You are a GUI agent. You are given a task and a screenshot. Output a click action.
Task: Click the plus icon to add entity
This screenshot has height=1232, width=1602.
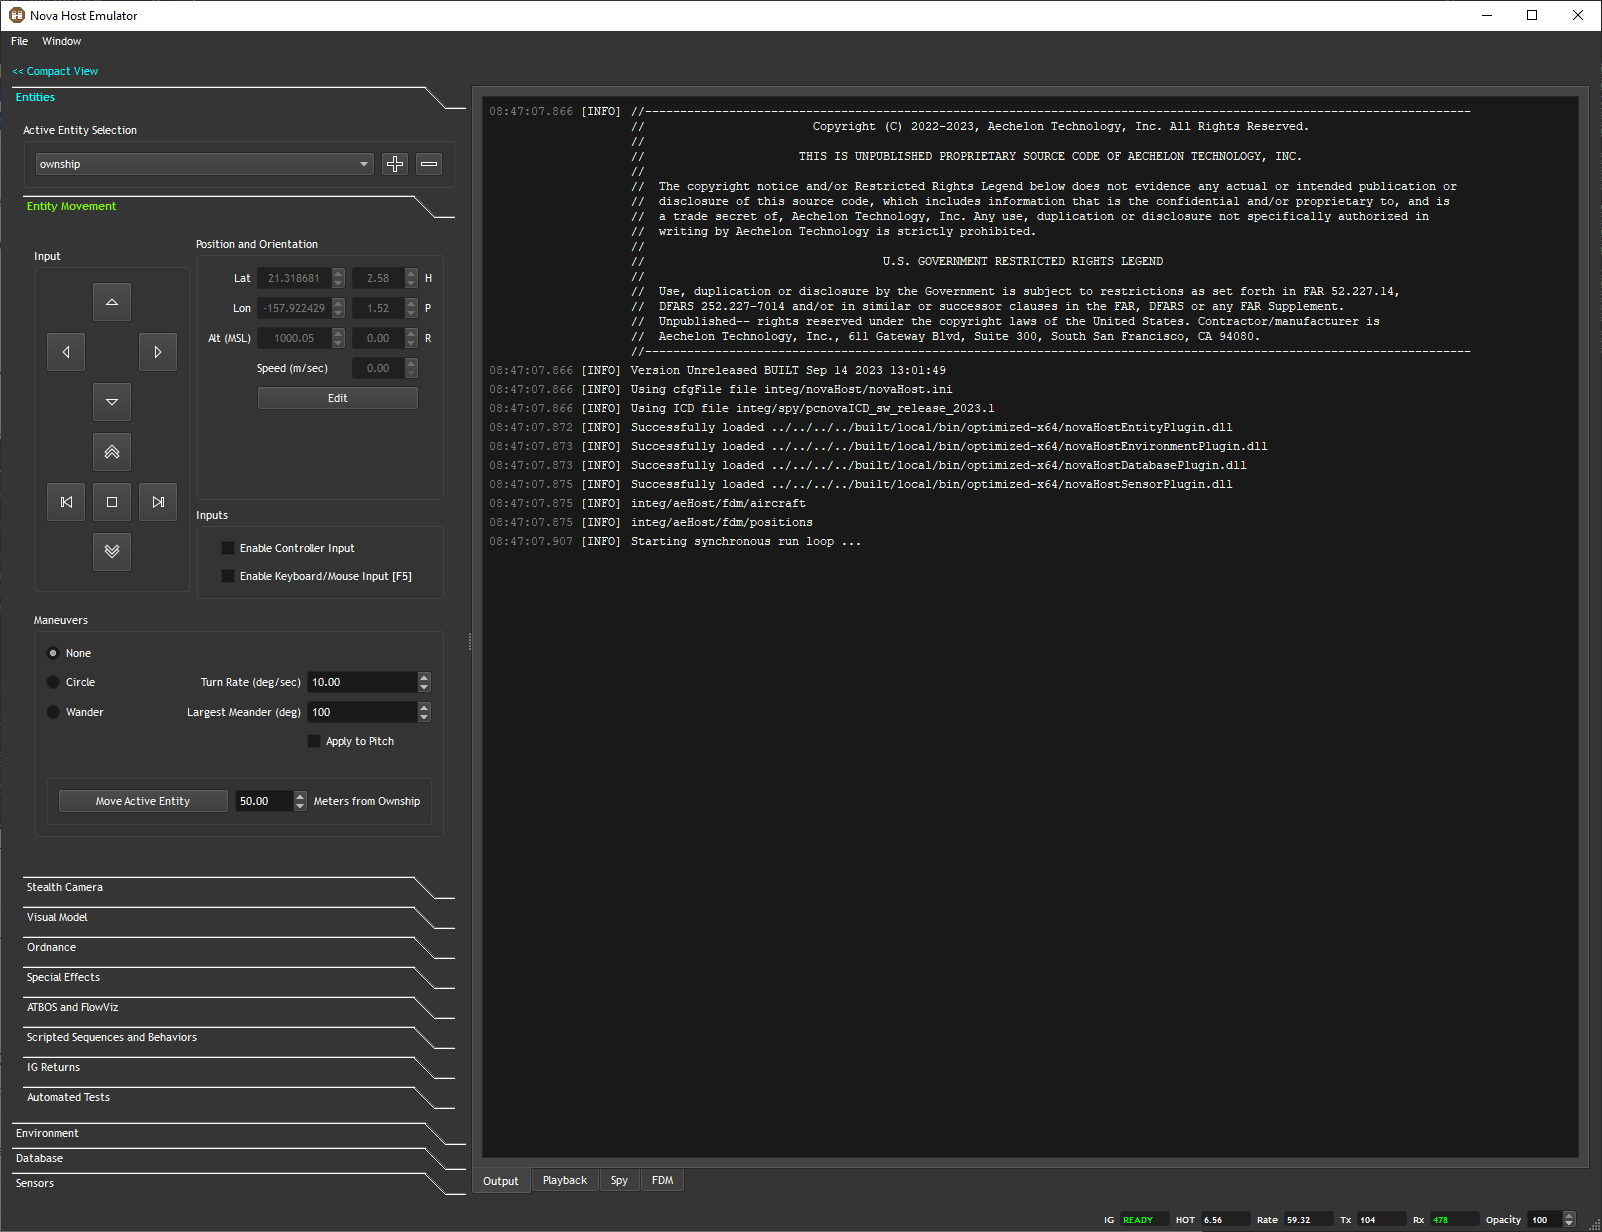point(395,164)
